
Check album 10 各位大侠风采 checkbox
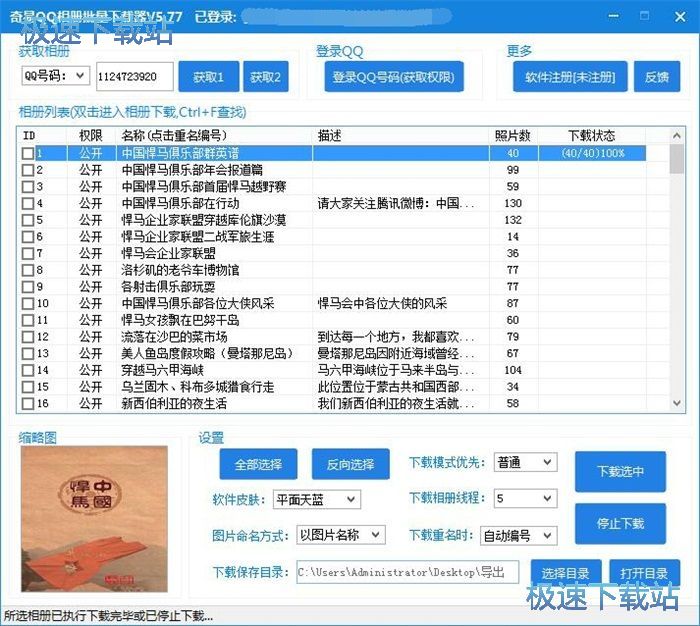28,304
